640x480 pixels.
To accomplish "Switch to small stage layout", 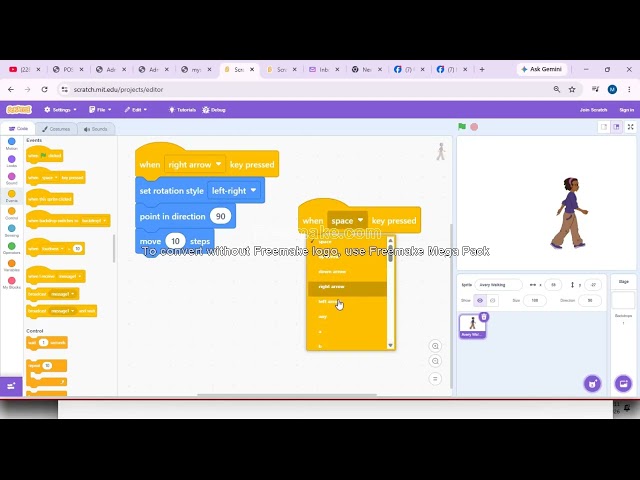I will (x=604, y=127).
